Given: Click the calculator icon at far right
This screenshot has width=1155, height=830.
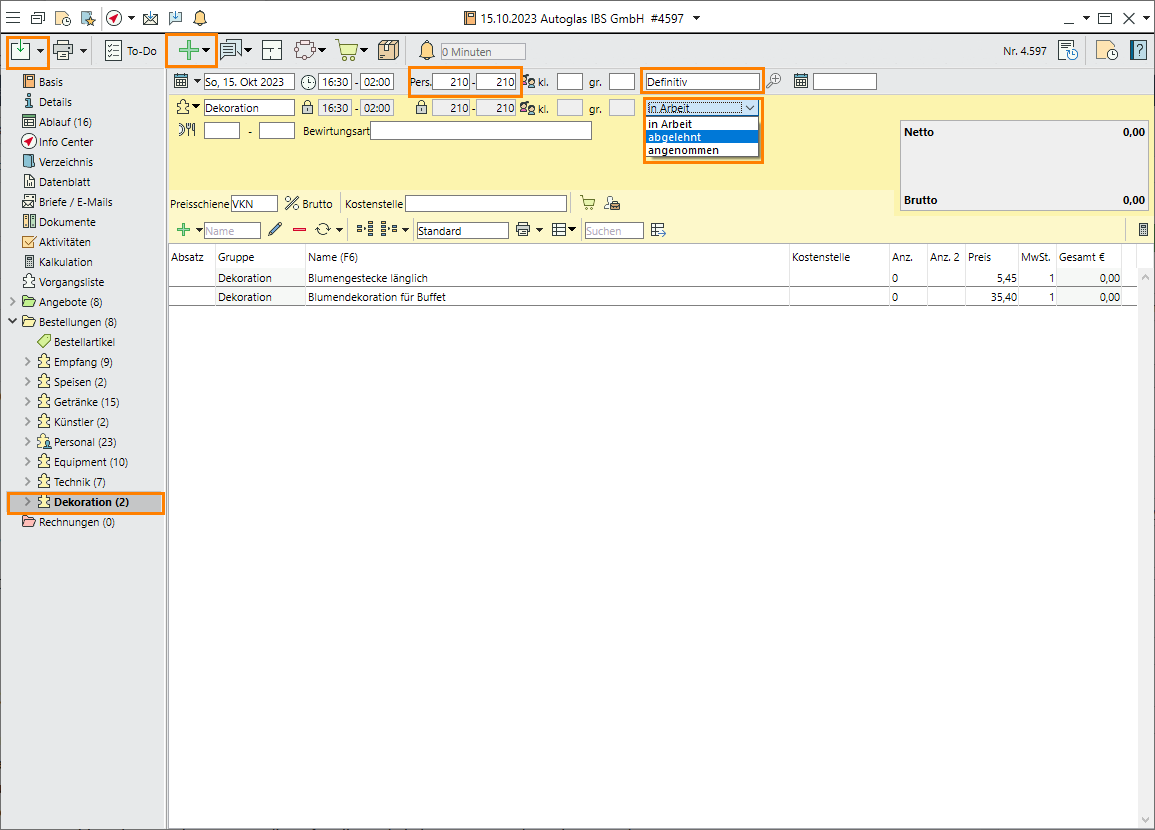Looking at the screenshot, I should [1143, 230].
